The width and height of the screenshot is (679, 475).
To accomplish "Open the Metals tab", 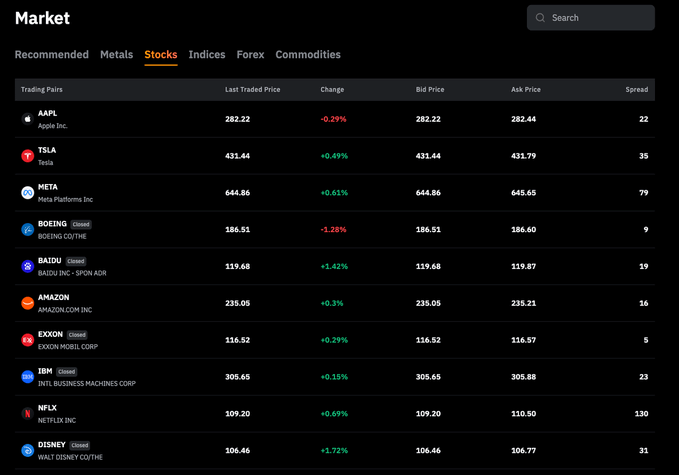I will click(116, 55).
